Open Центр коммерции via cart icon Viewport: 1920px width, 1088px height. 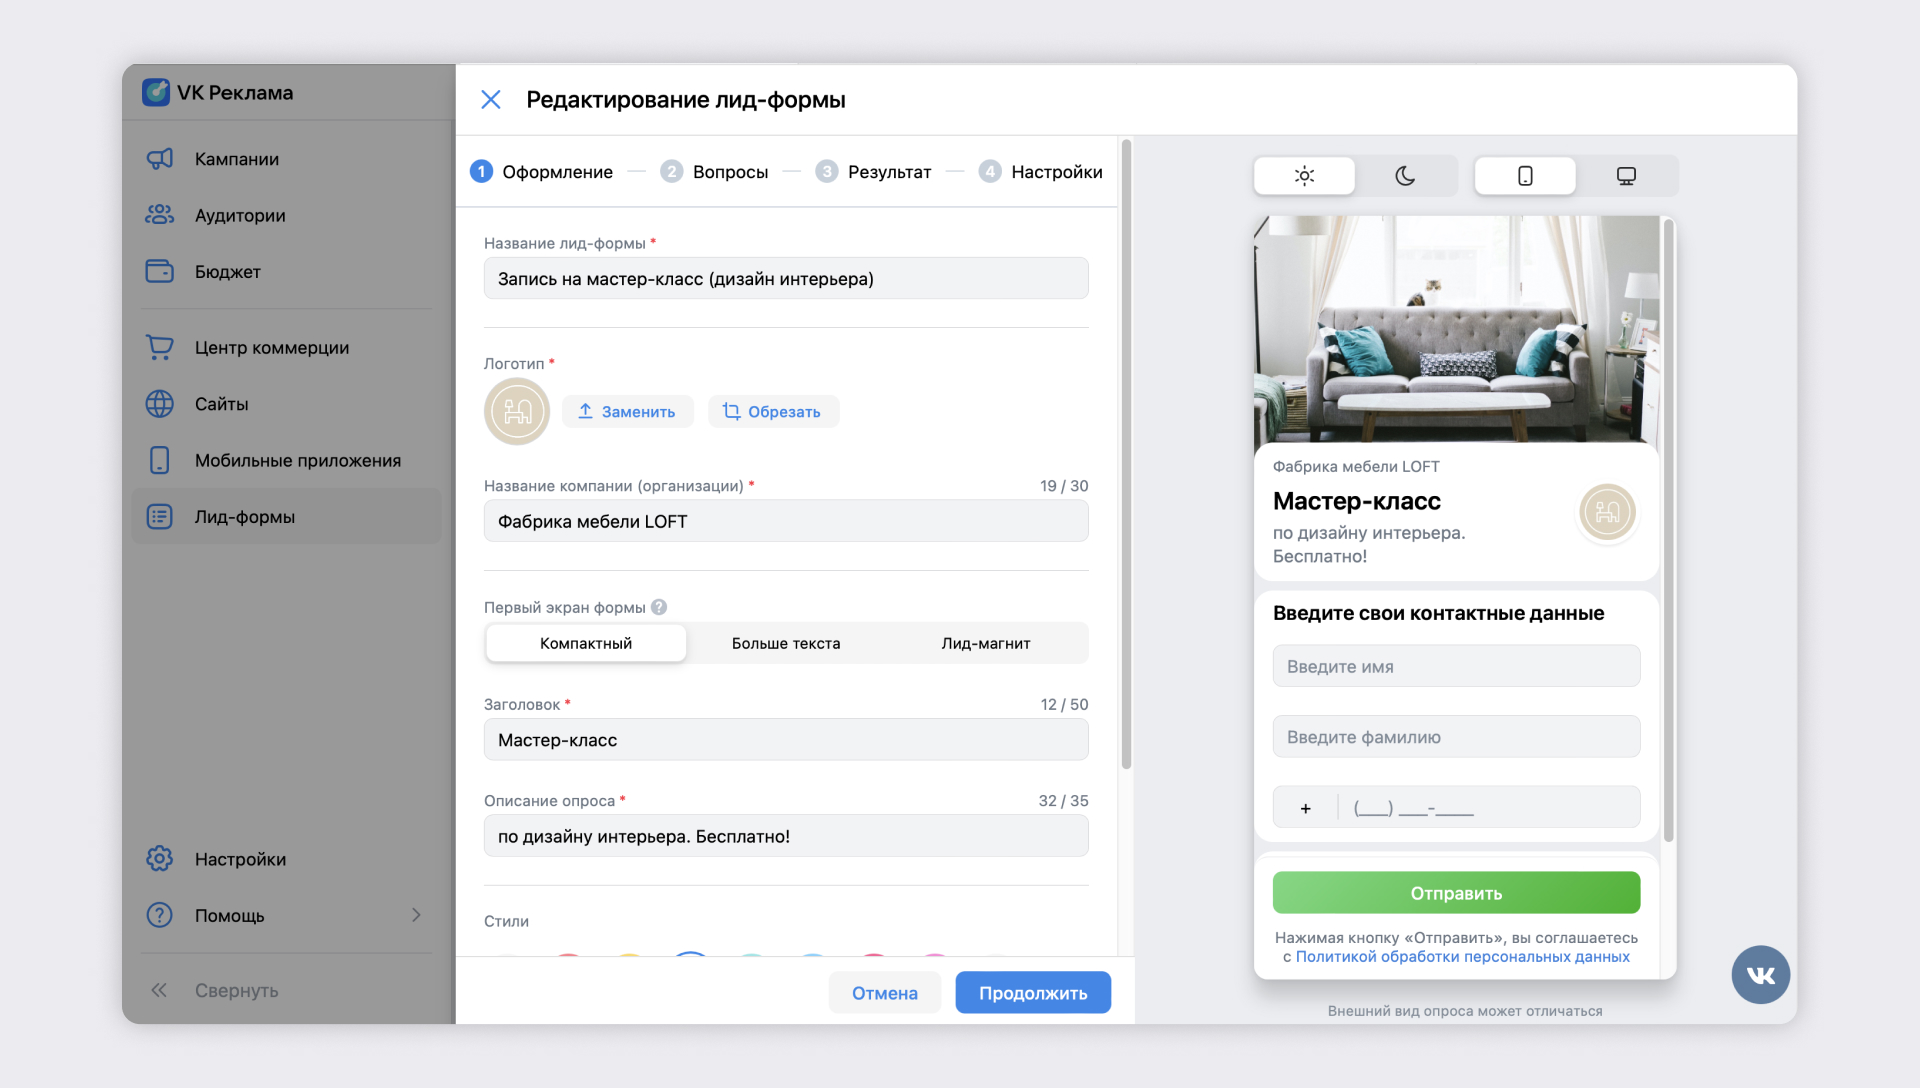point(160,347)
